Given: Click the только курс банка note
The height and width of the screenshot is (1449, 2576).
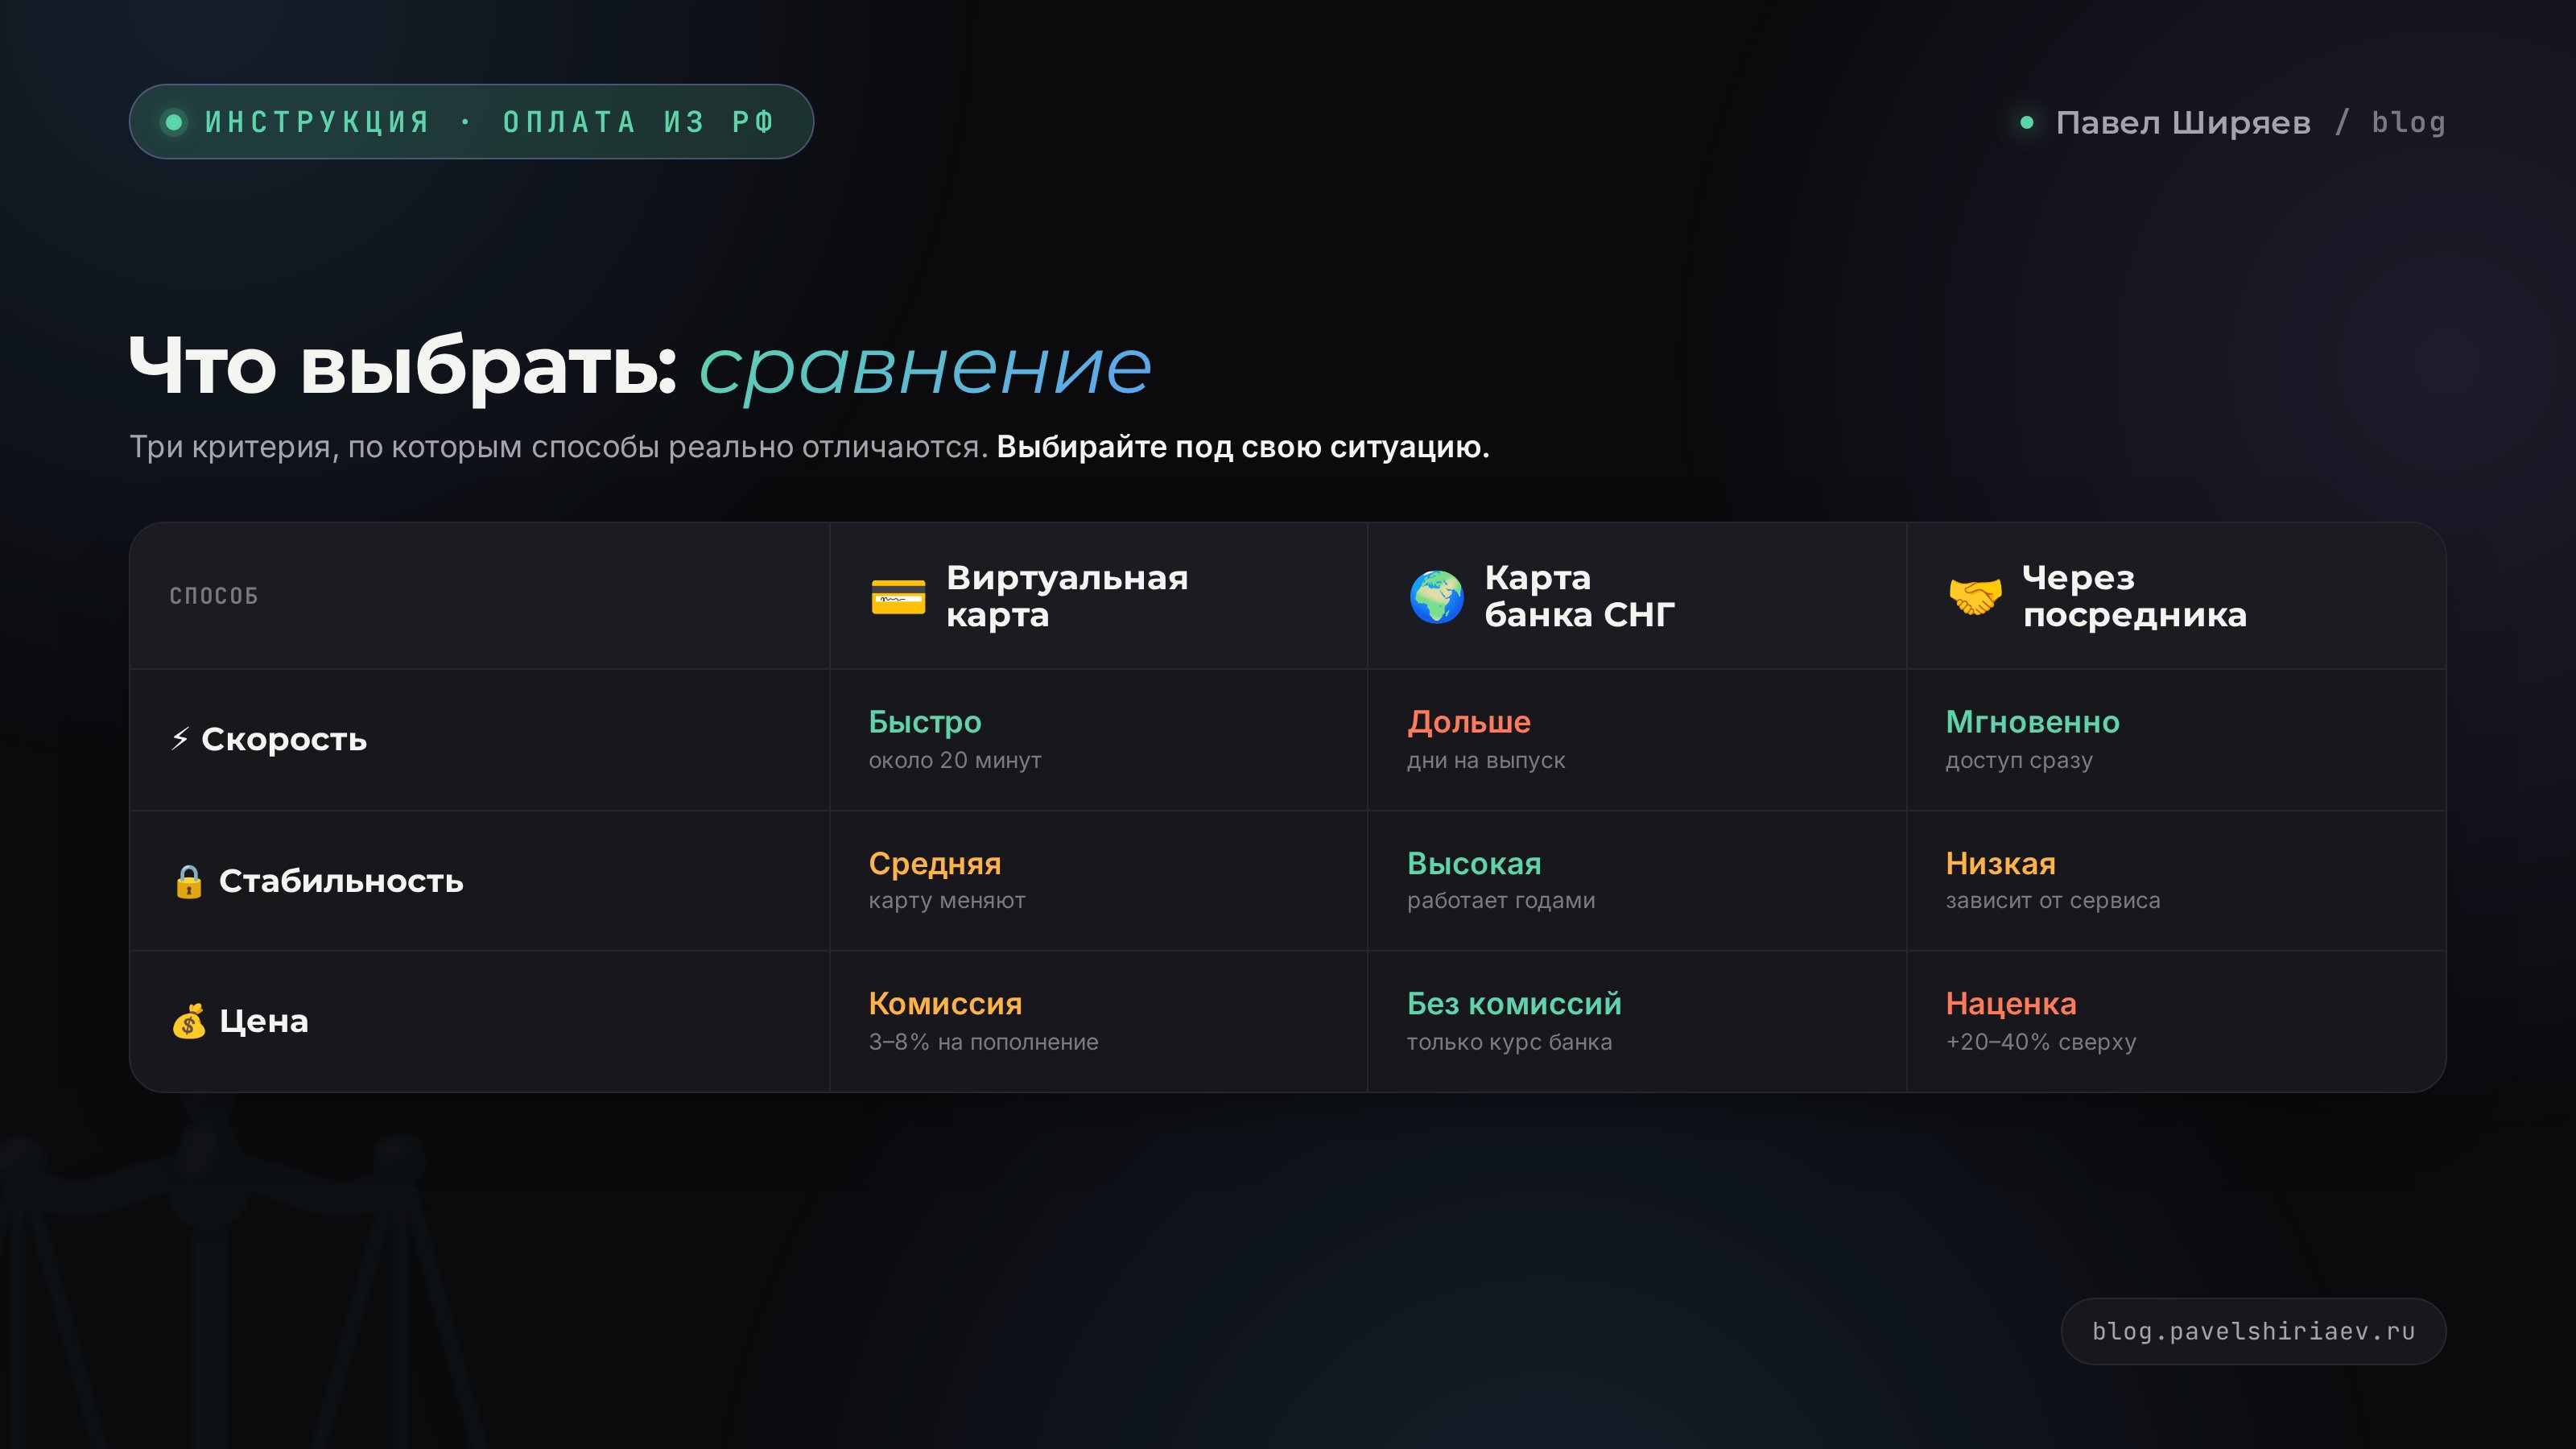Looking at the screenshot, I should pos(1509,1042).
